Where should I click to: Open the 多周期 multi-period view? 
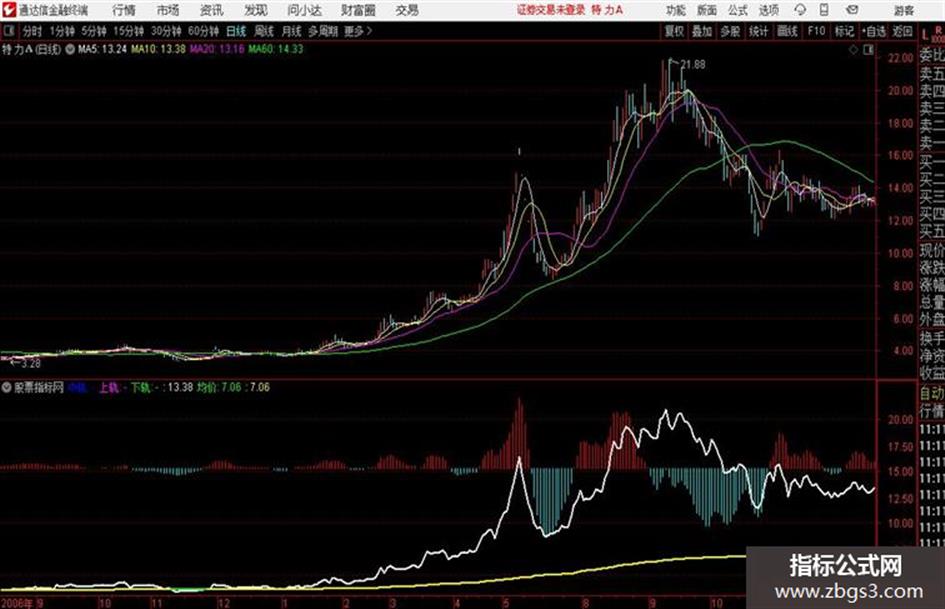323,31
